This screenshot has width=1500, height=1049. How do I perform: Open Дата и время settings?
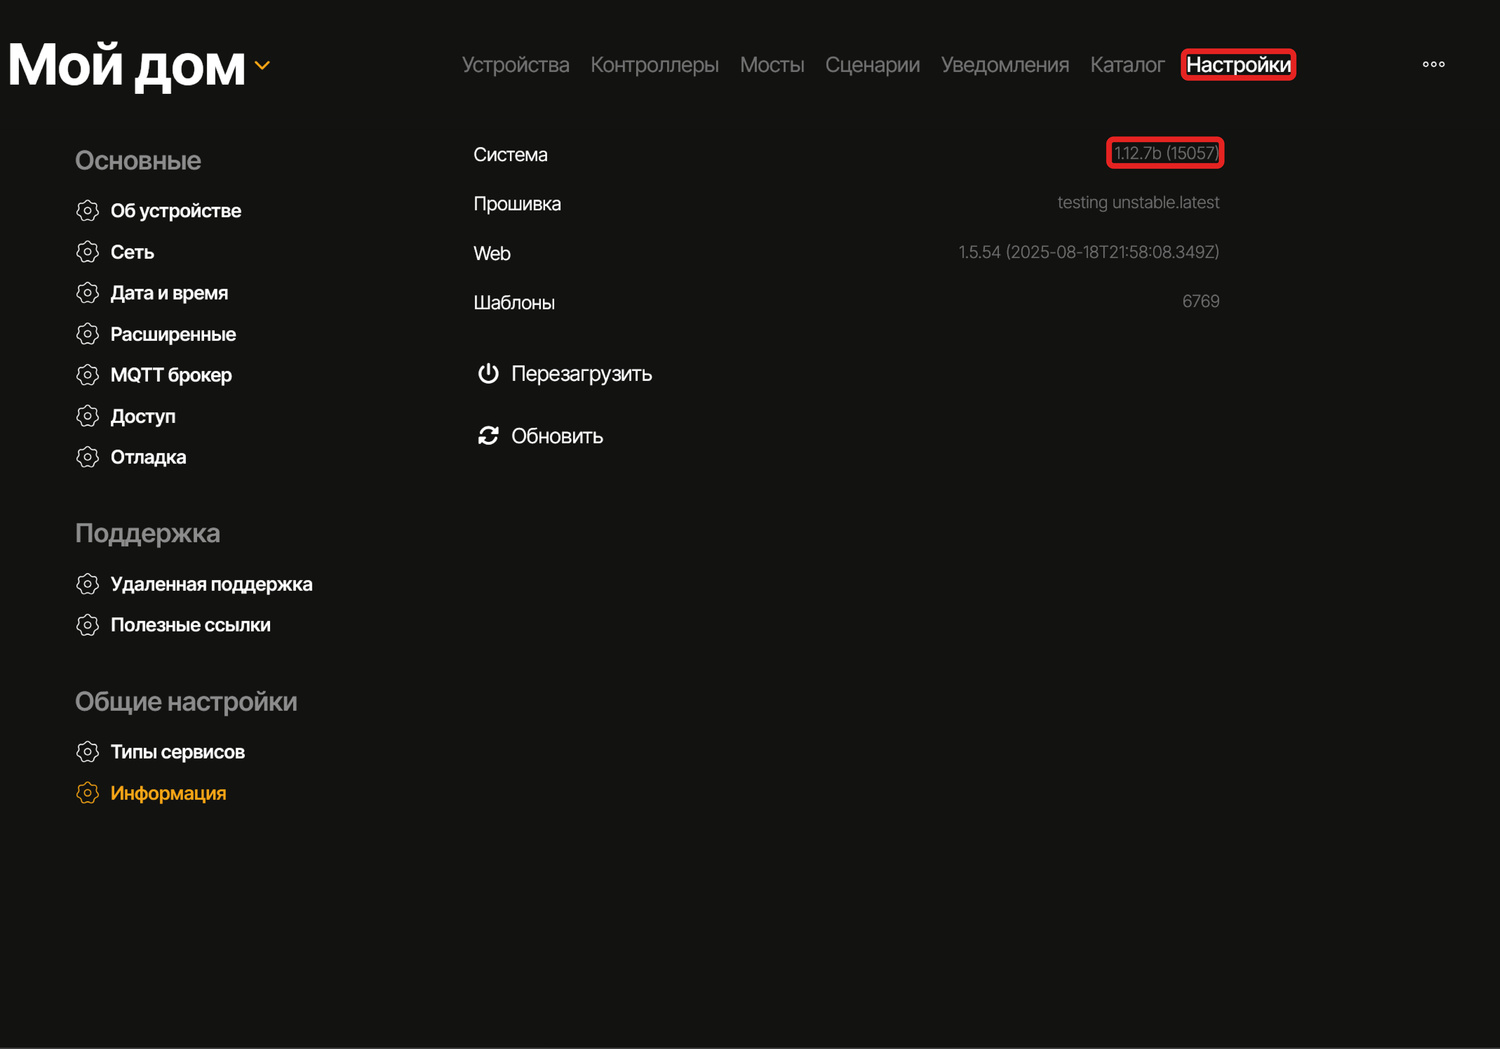pos(169,293)
